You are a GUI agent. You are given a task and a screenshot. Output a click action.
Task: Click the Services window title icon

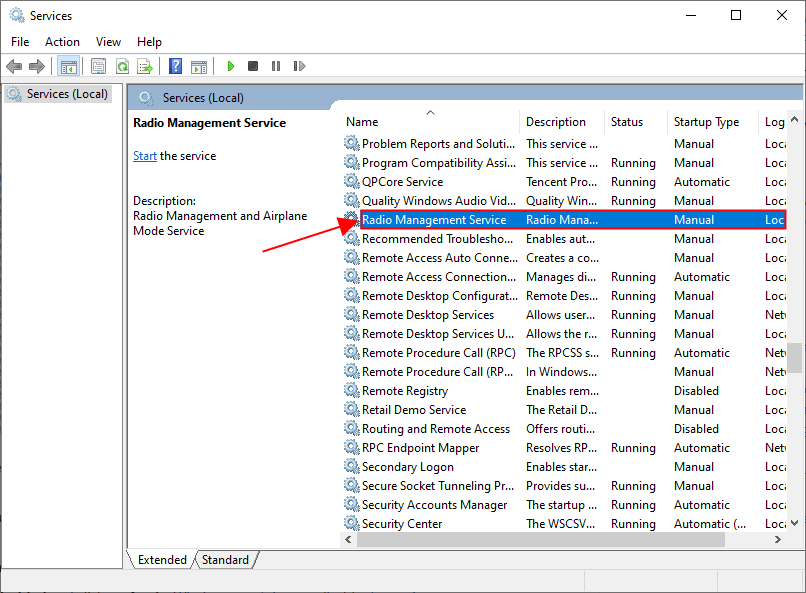click(x=17, y=15)
